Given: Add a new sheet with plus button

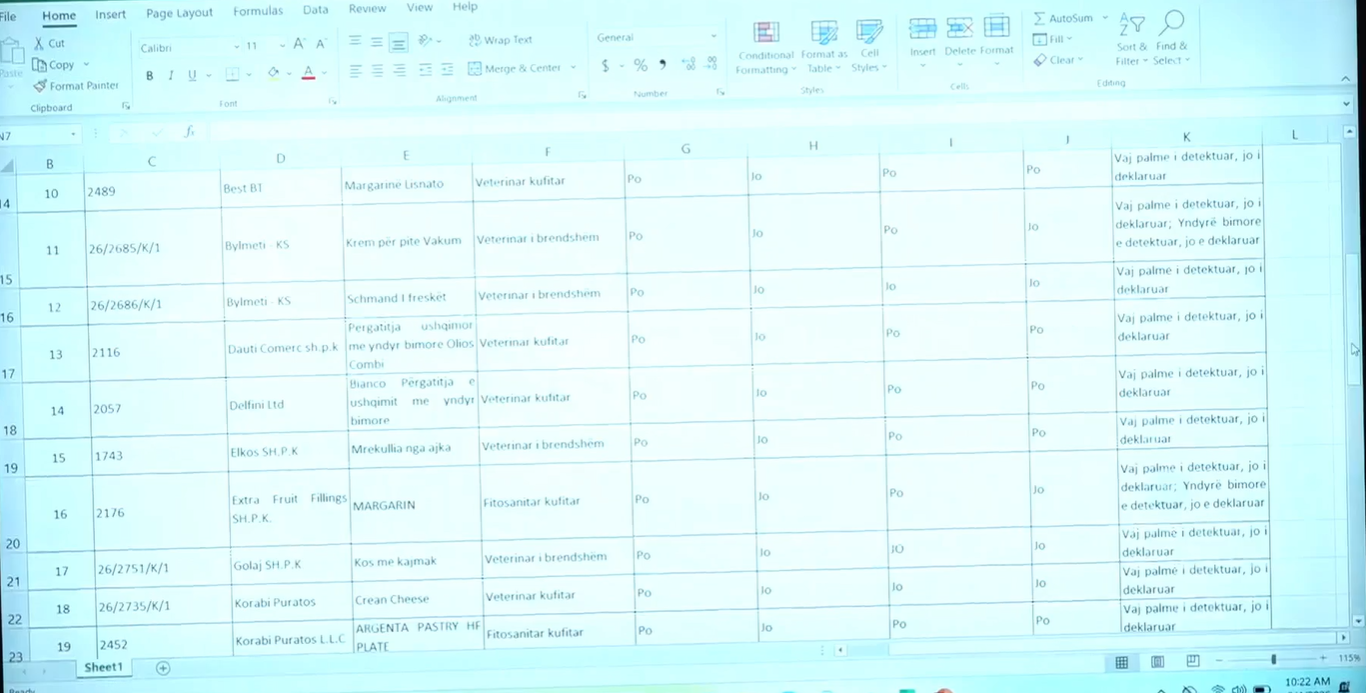Looking at the screenshot, I should tap(163, 668).
